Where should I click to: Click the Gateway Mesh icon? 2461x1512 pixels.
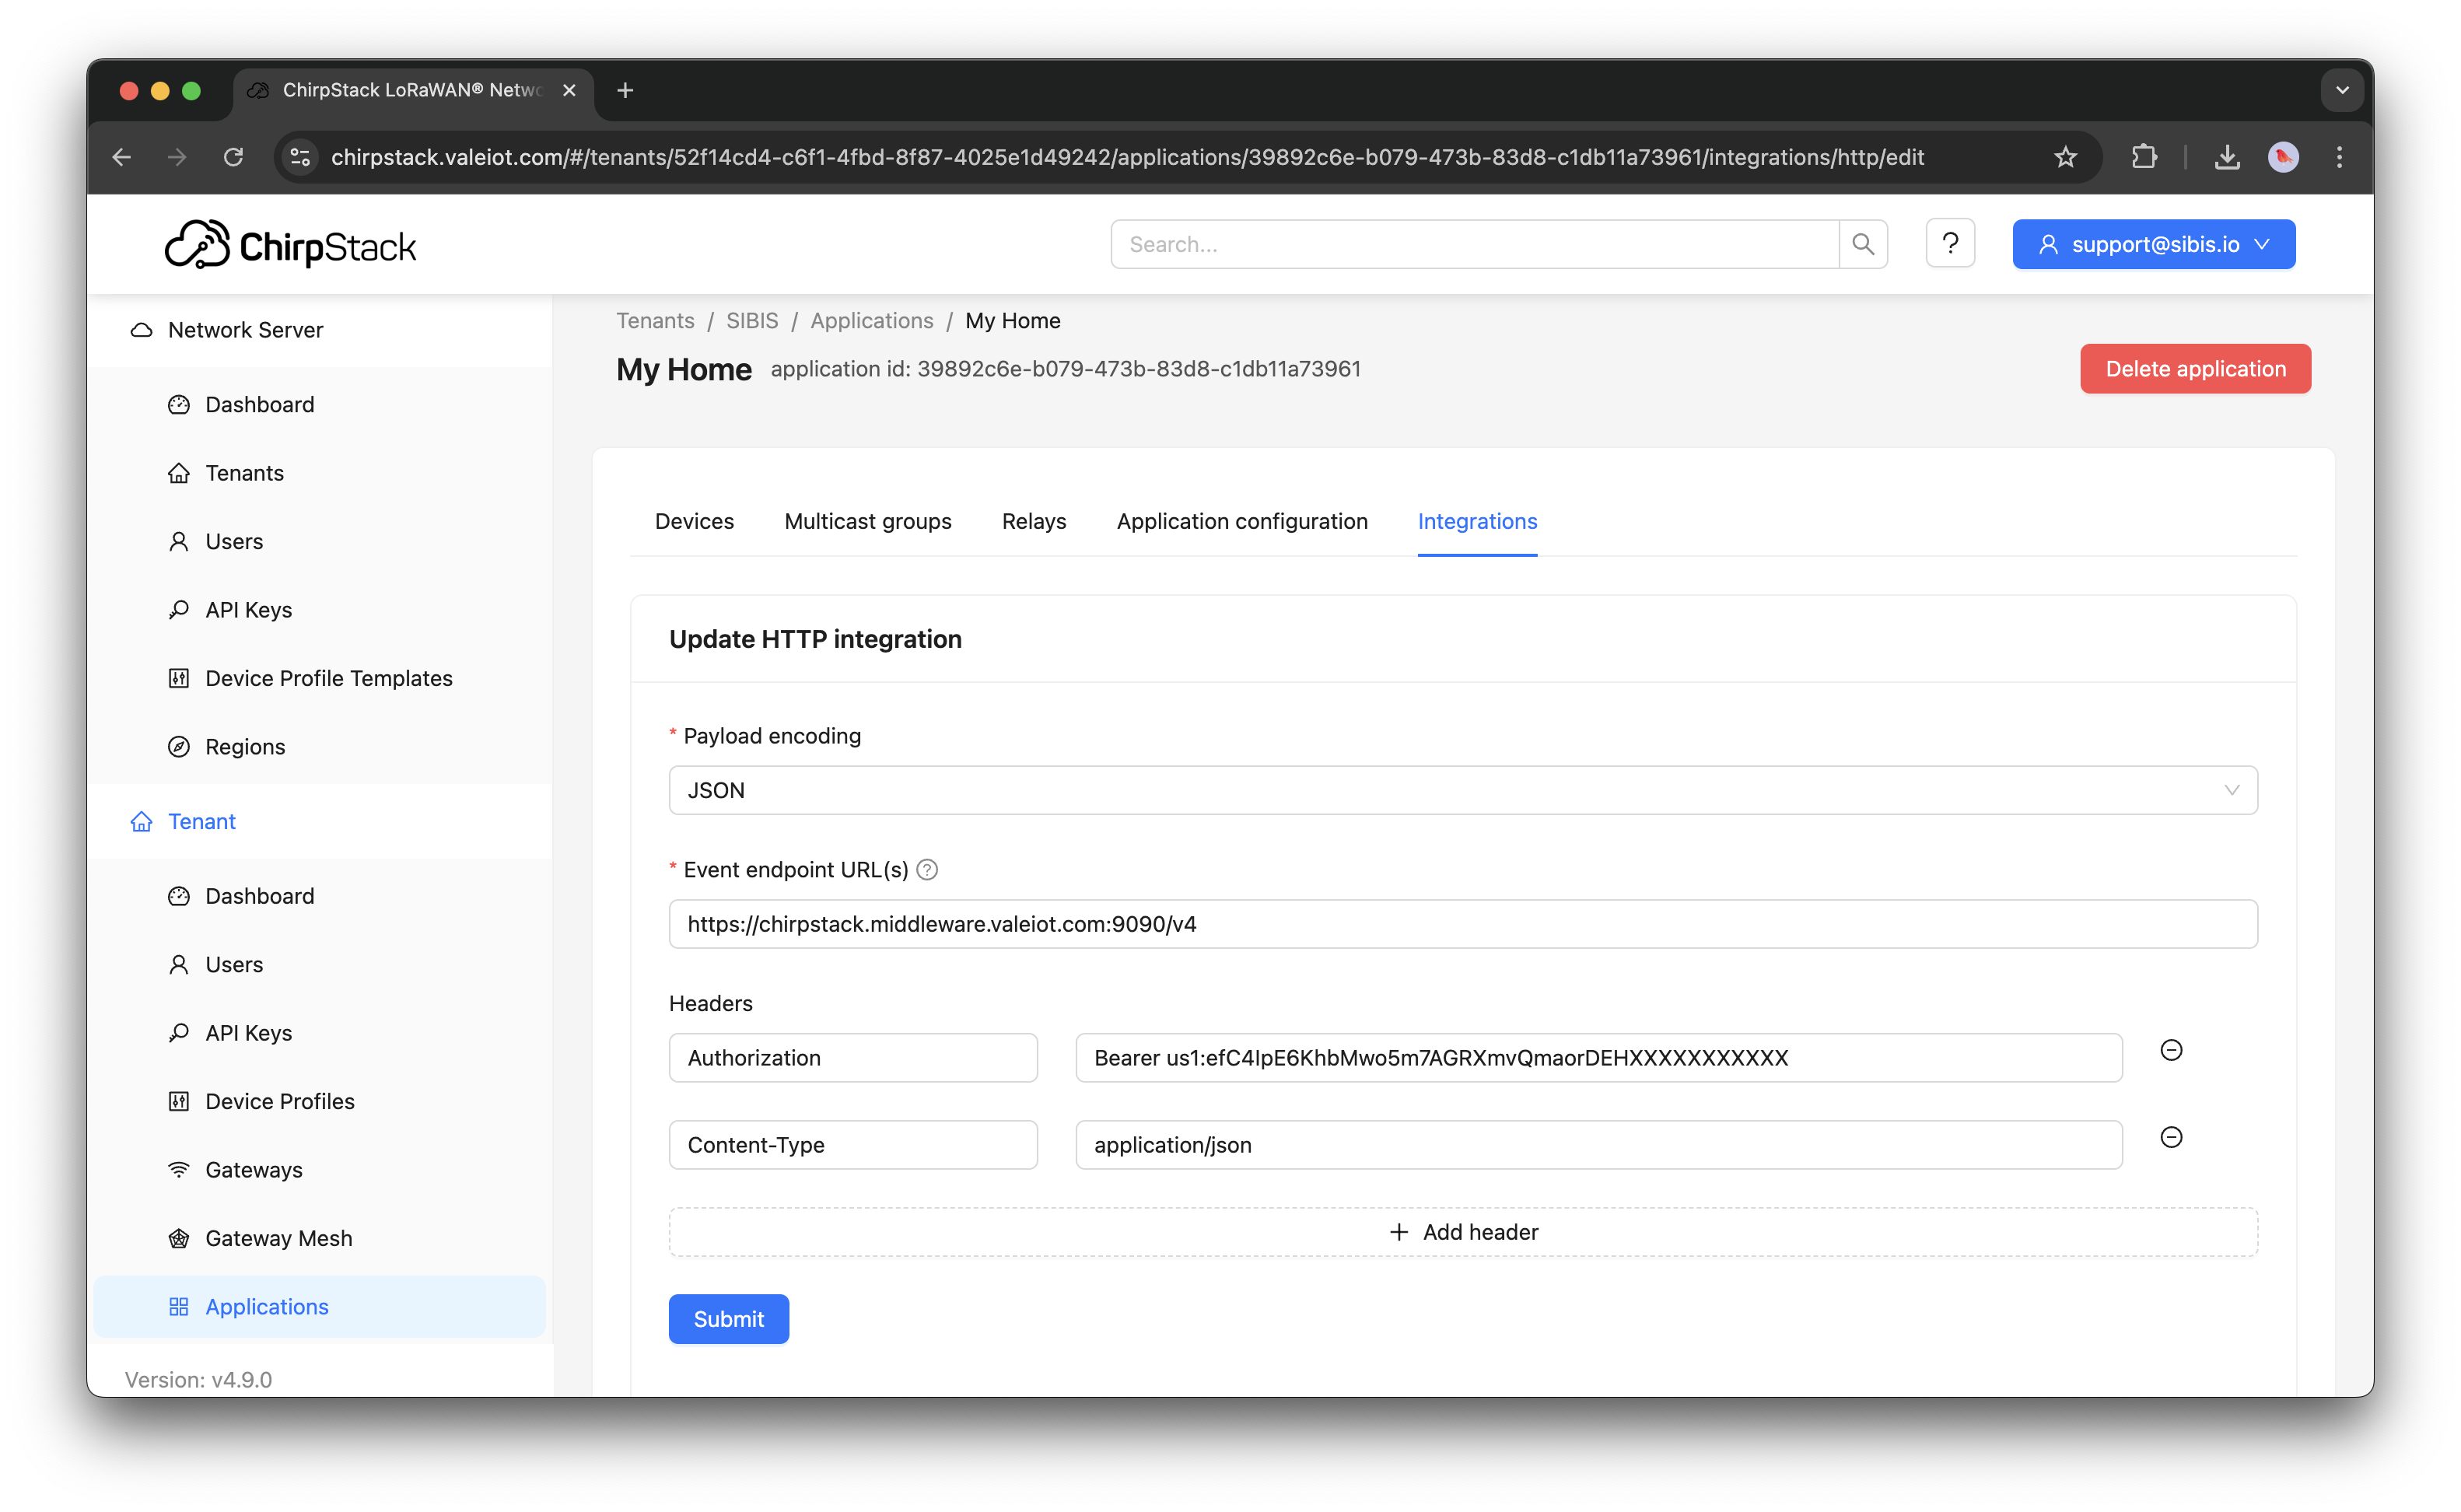tap(178, 1237)
